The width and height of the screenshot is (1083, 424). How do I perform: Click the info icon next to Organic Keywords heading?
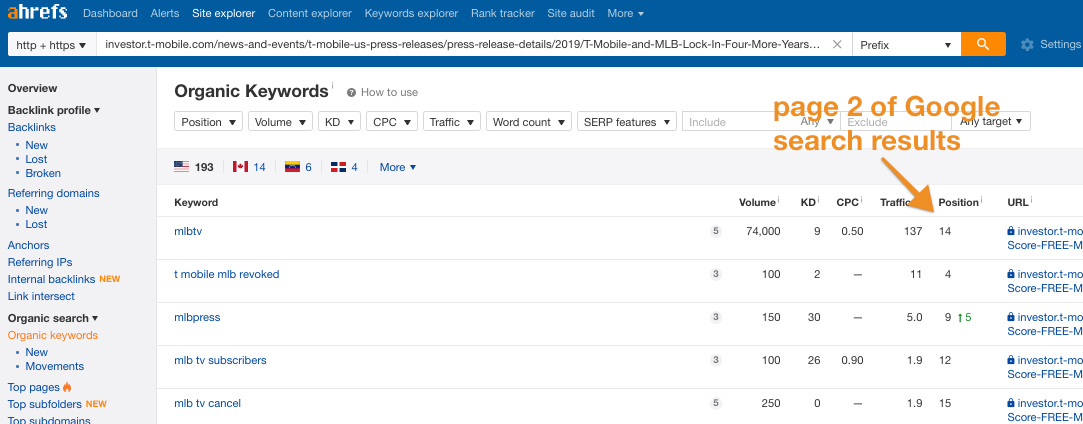tap(332, 86)
